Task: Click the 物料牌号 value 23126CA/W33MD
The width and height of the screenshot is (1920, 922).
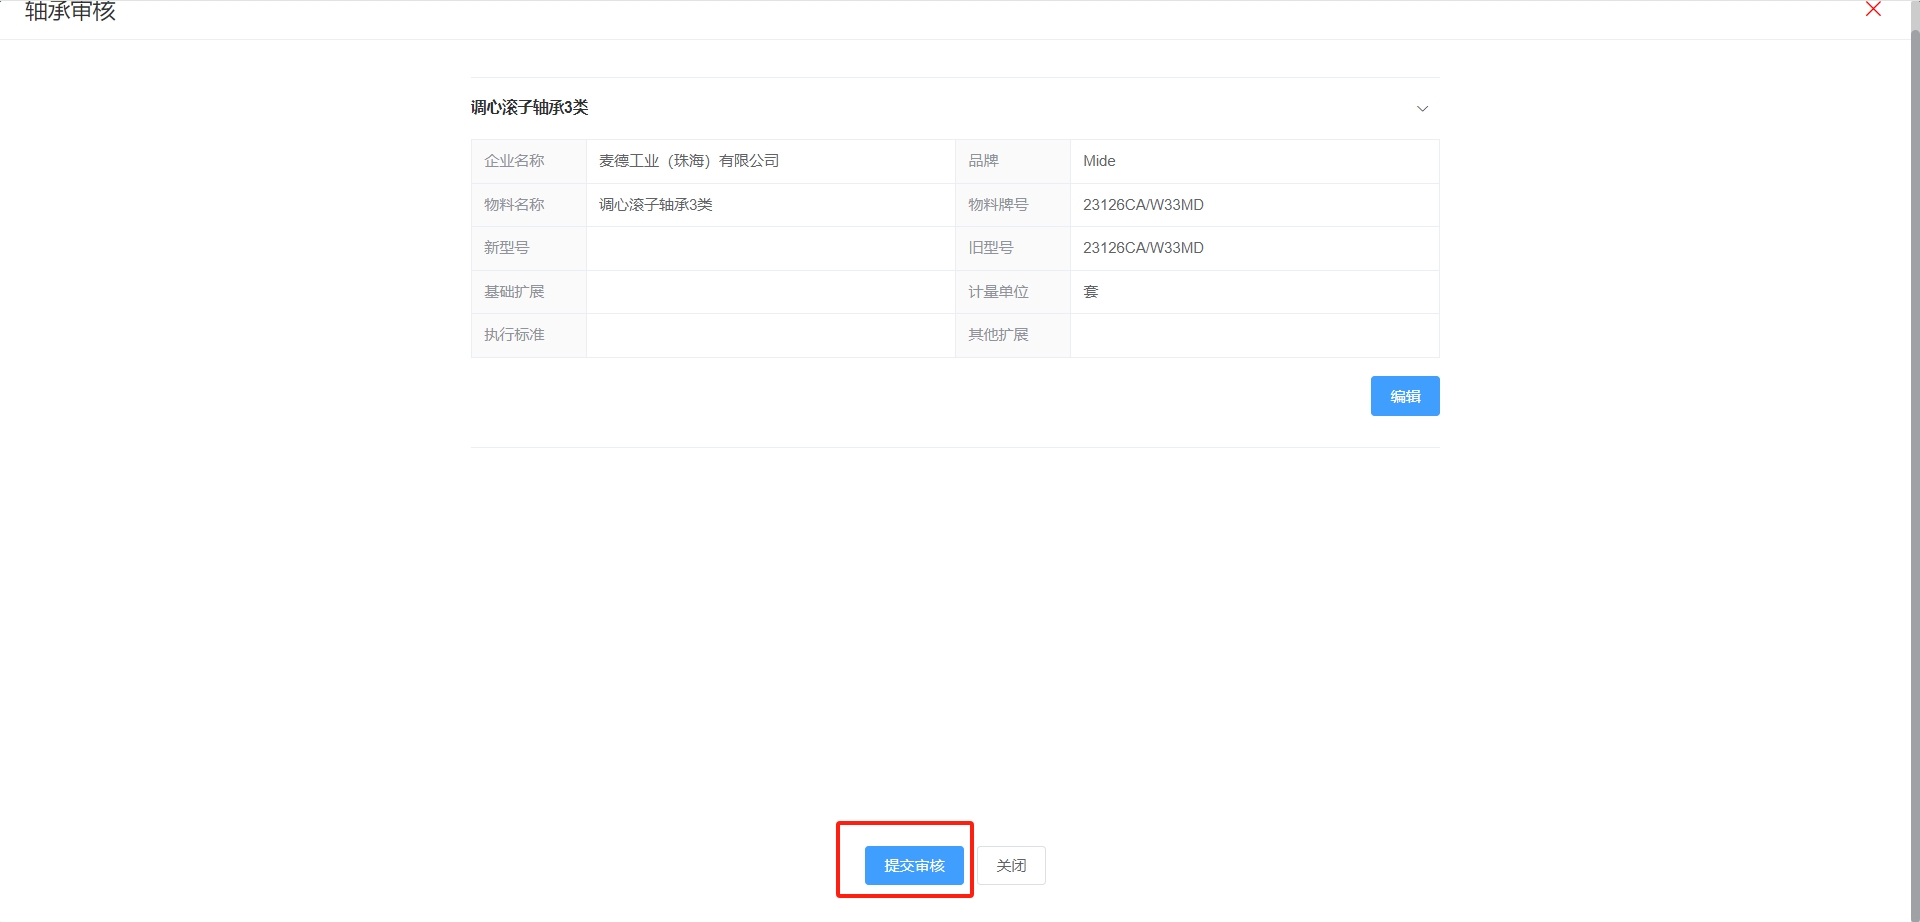Action: point(1143,205)
